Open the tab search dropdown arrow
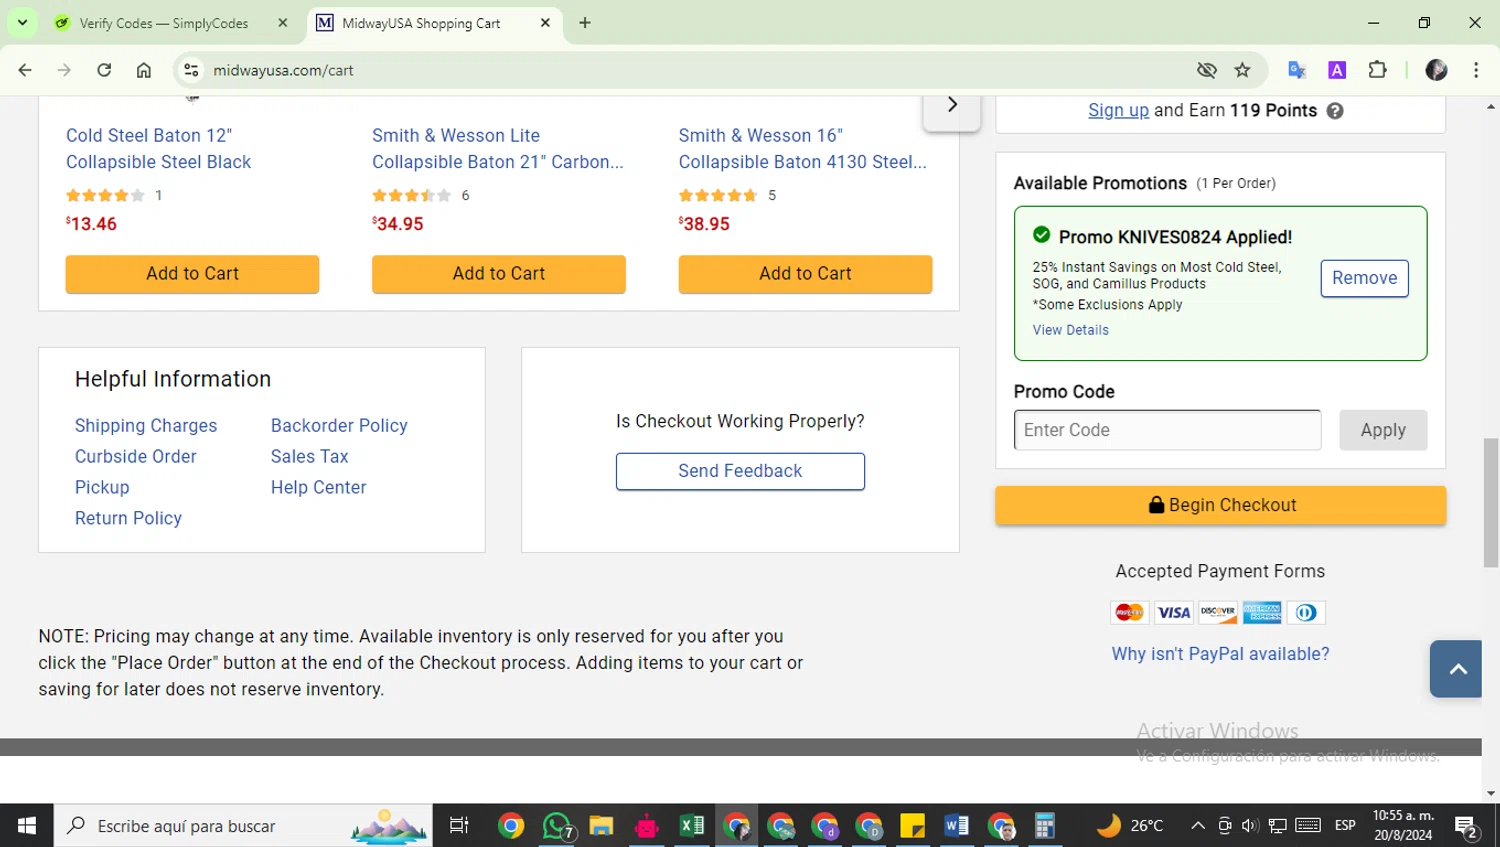 22,22
